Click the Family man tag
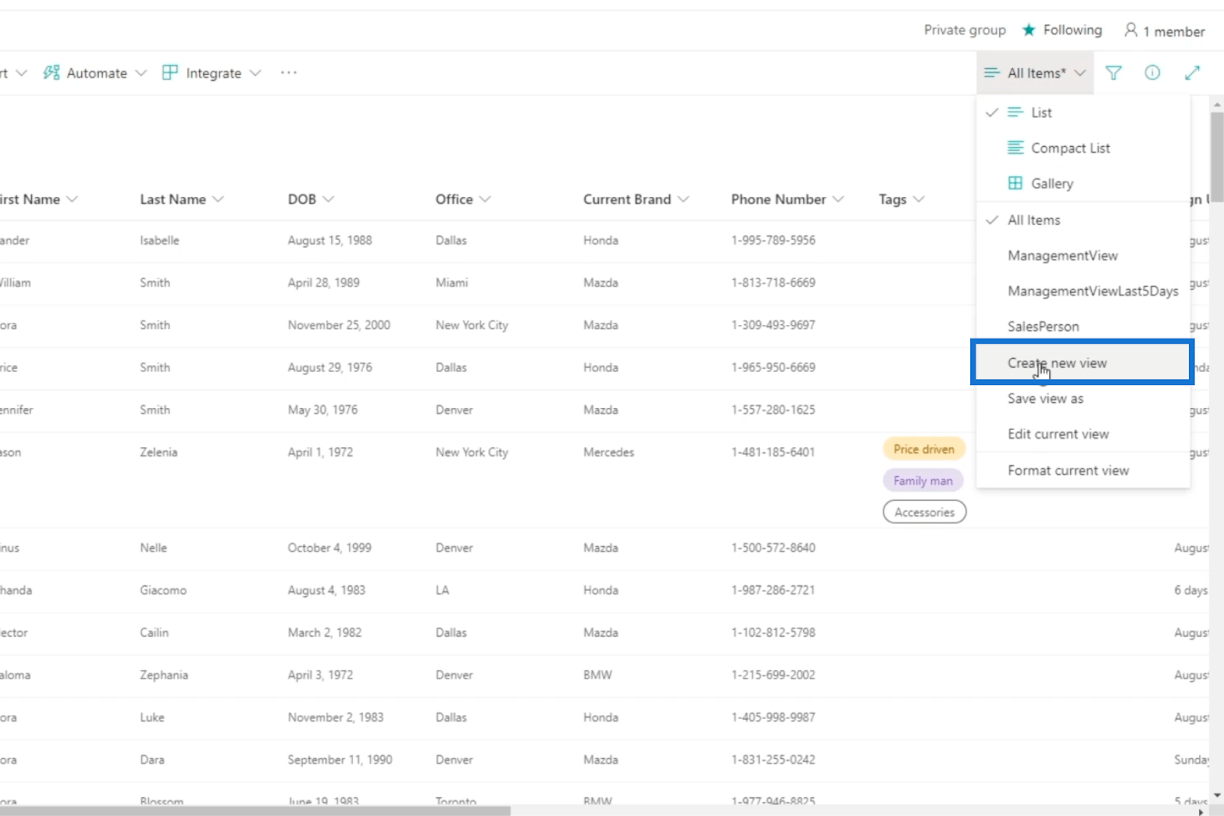The width and height of the screenshot is (1224, 816). 923,481
